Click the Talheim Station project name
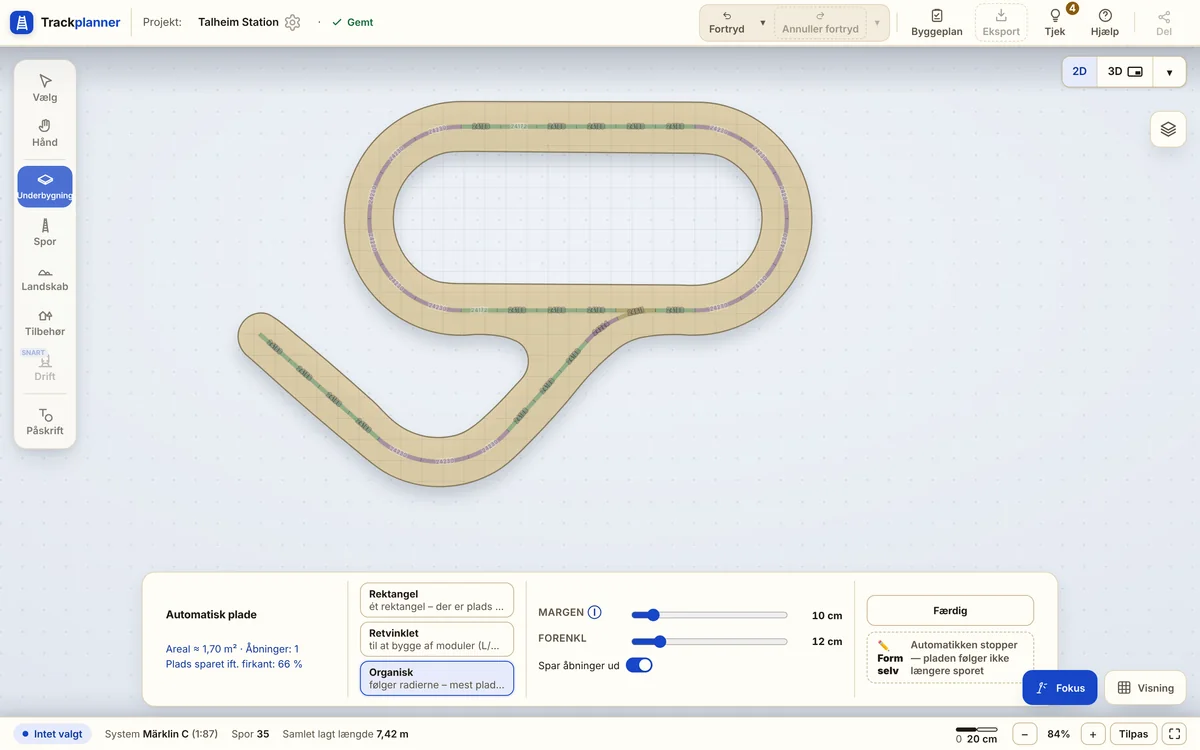The height and width of the screenshot is (750, 1200). pos(238,22)
